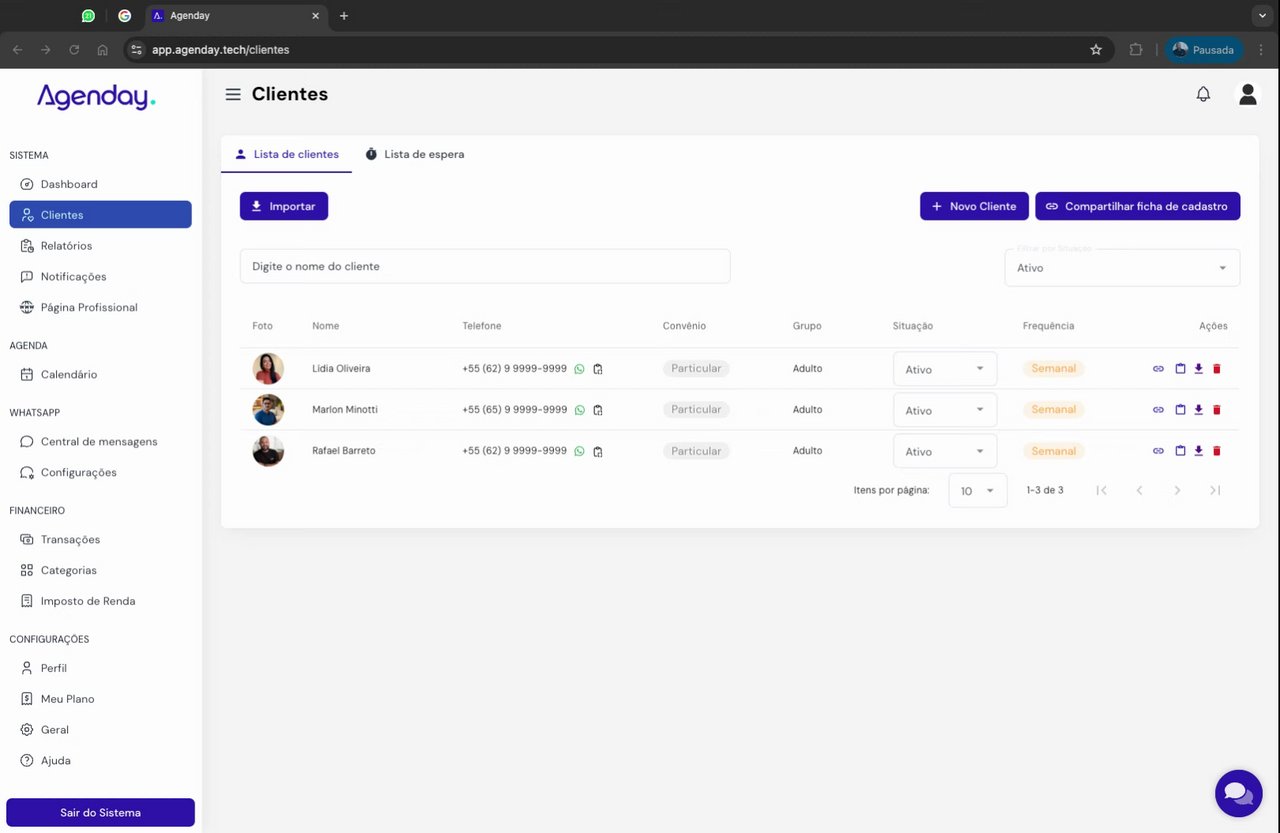Delete Rafael Barreto with the red trash icon

coord(1217,451)
